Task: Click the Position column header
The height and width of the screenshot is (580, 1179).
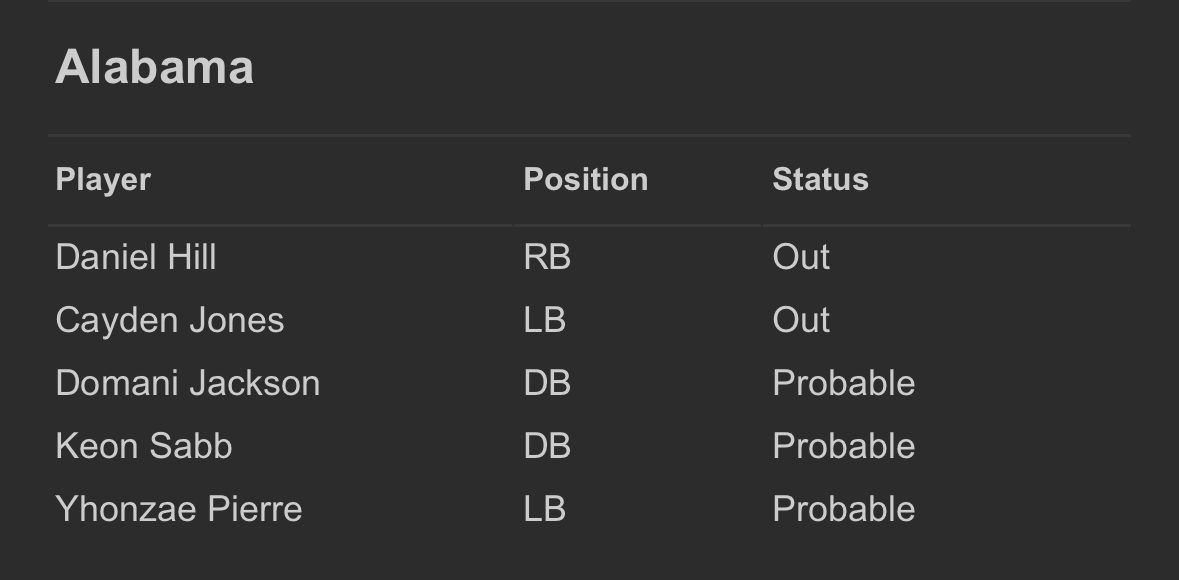Action: (585, 180)
